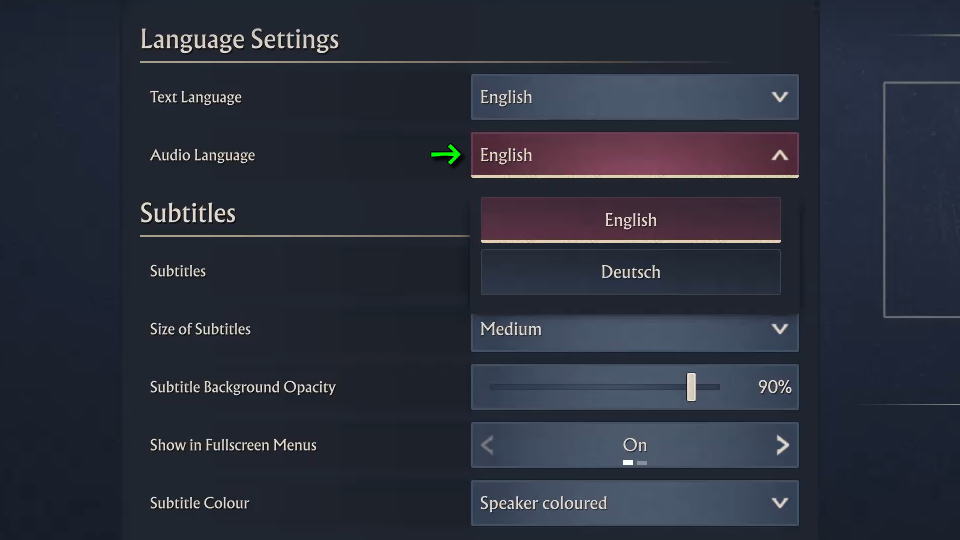
Task: Open the Speaker coloured dropdown
Action: coord(634,503)
